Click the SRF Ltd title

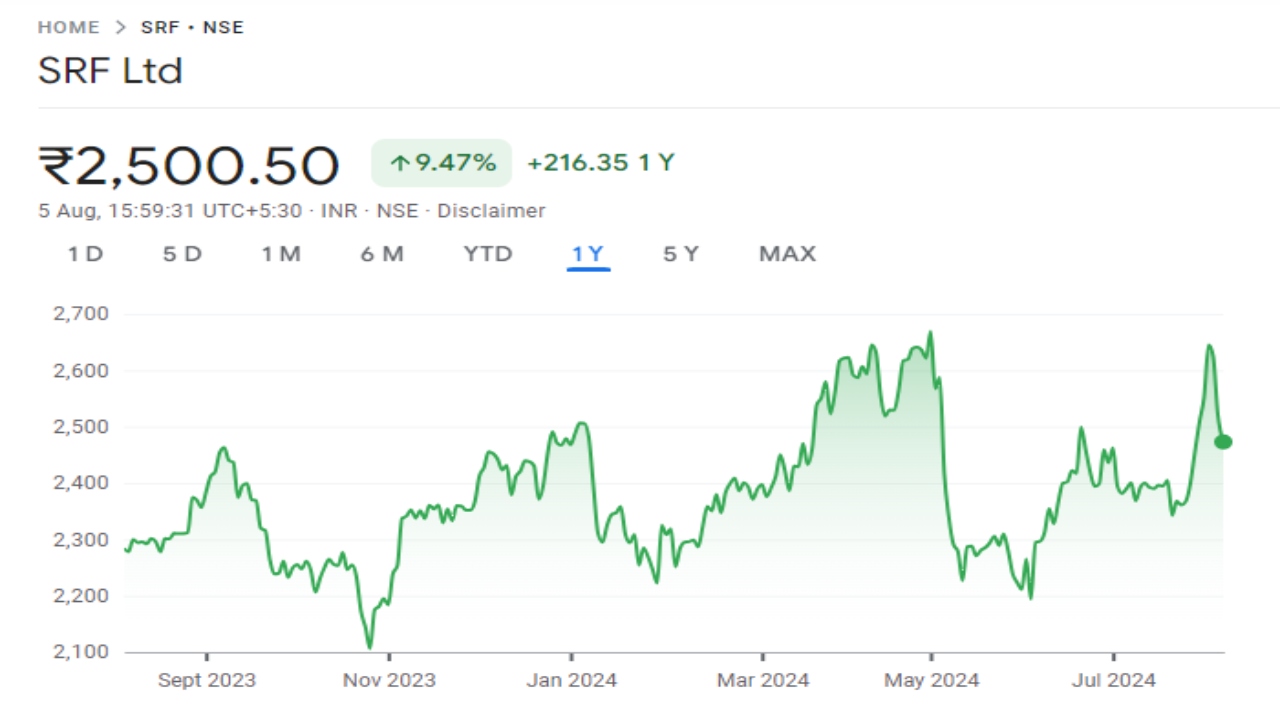110,71
